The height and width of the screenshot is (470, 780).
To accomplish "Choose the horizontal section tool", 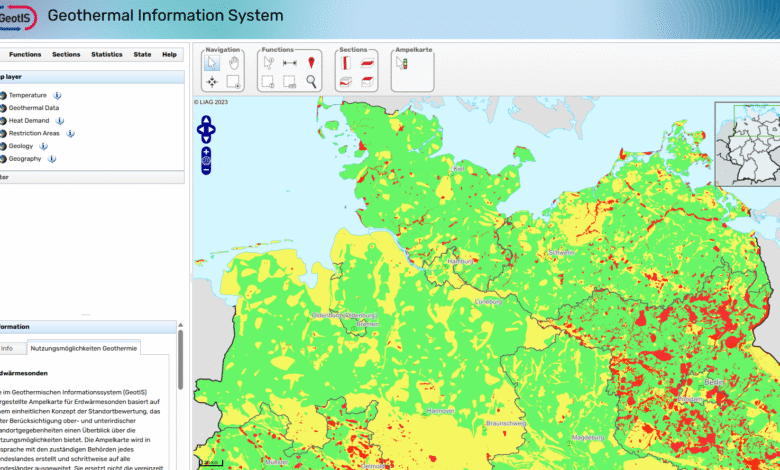I will (368, 63).
